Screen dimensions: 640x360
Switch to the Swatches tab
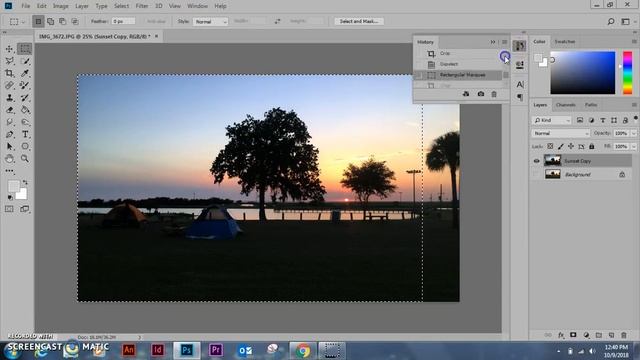(565, 42)
